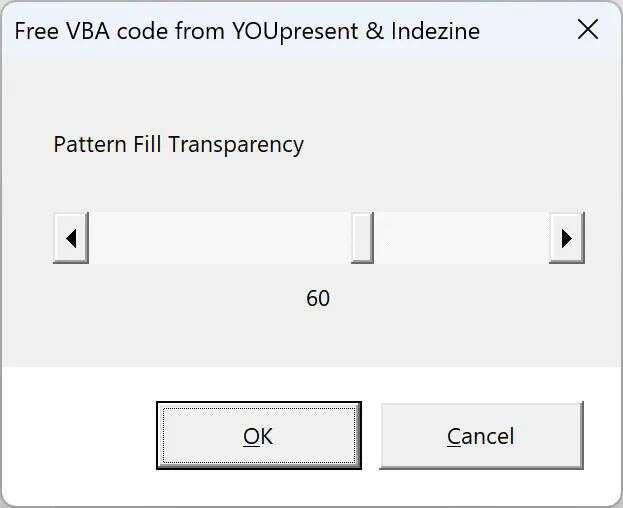Click the dialog title "Free VBA code from YOUpresent & Indezine"
This screenshot has width=623, height=508.
tap(246, 31)
